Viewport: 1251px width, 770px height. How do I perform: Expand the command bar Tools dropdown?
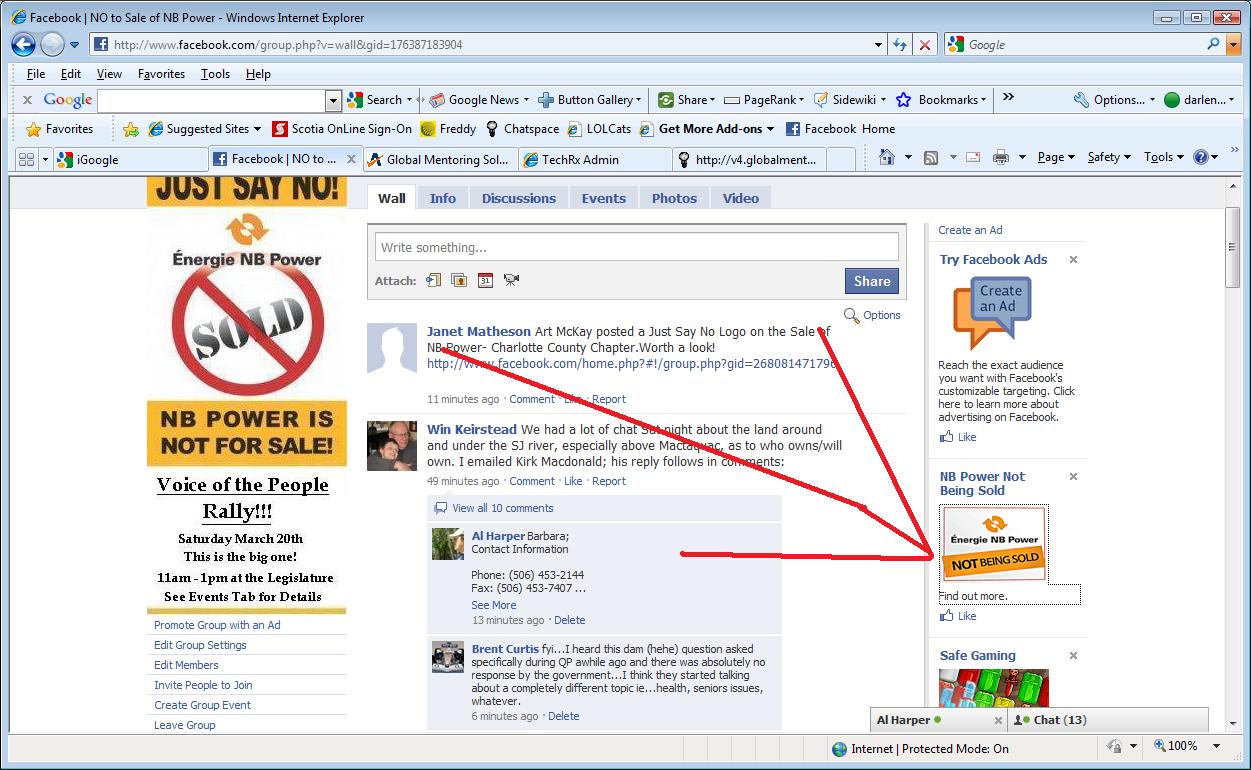[x=1164, y=157]
